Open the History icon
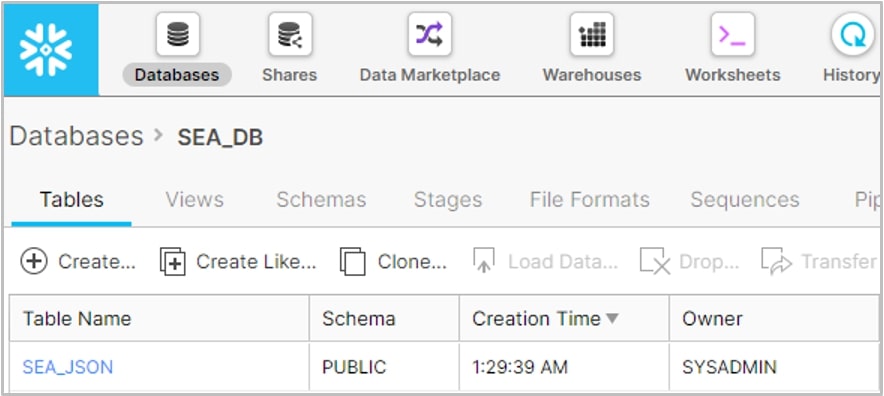 click(x=852, y=34)
